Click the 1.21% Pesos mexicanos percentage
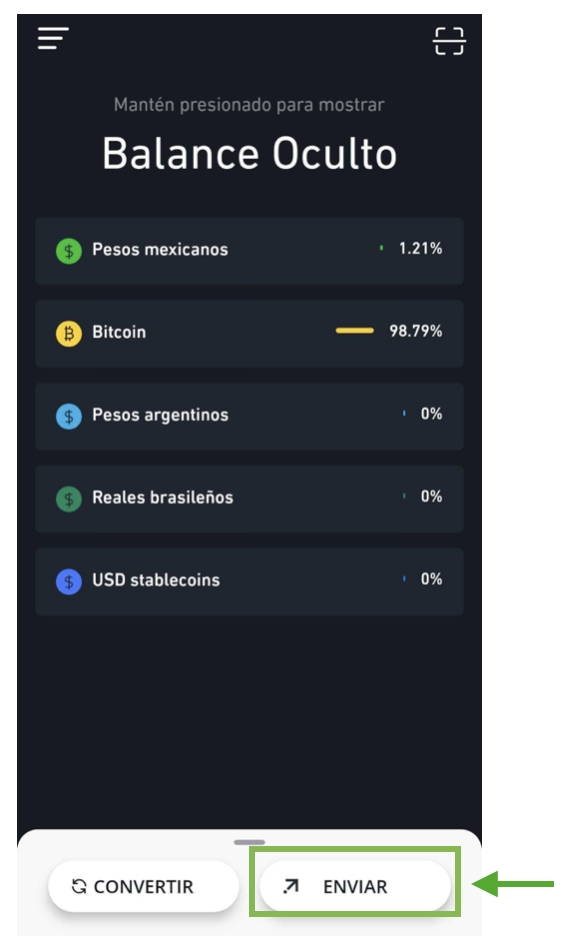Screen dimensions: 570x936 pyautogui.click(x=421, y=248)
